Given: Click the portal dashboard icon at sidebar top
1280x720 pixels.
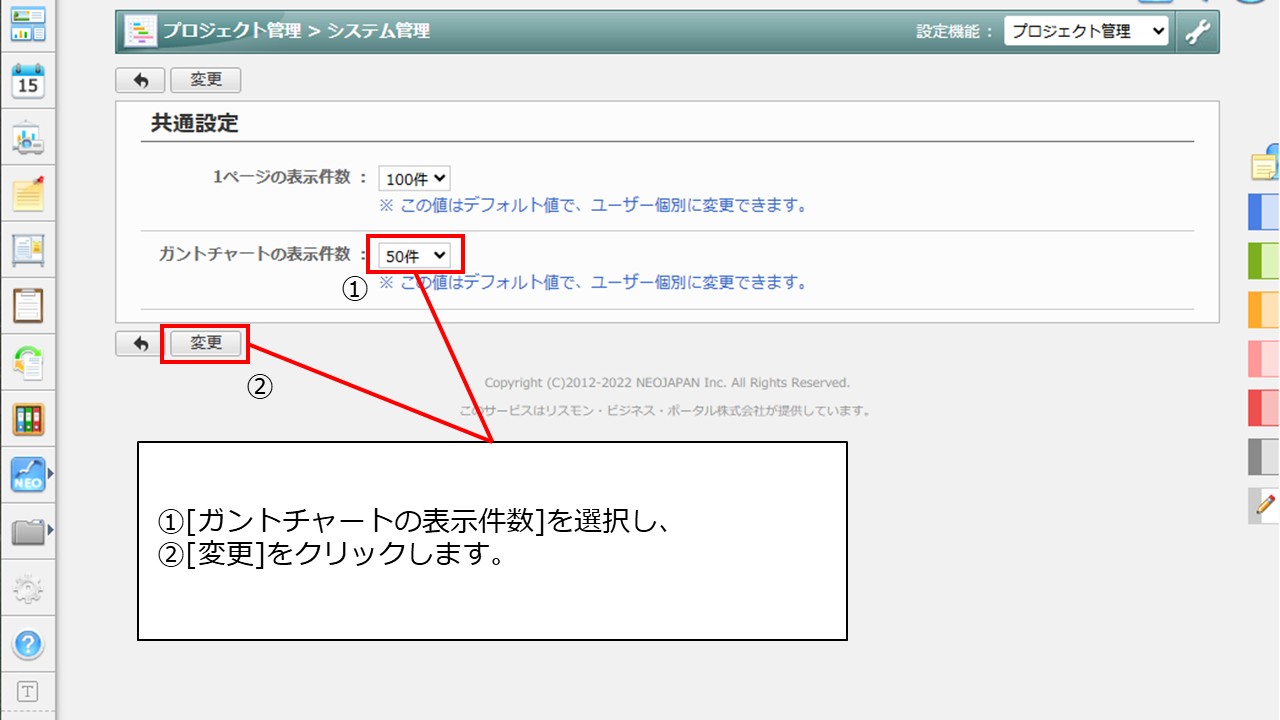Looking at the screenshot, I should pos(28,24).
